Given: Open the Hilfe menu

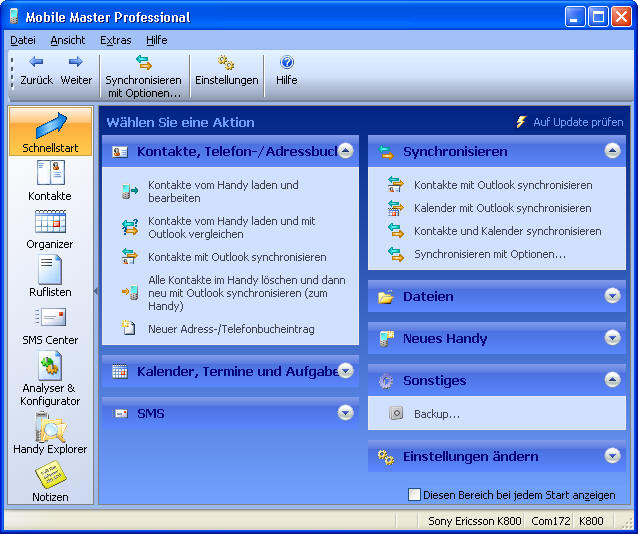Looking at the screenshot, I should click(157, 40).
